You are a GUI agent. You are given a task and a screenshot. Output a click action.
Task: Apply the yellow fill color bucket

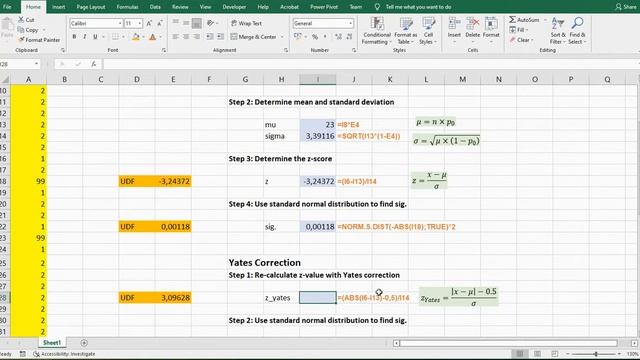(136, 37)
